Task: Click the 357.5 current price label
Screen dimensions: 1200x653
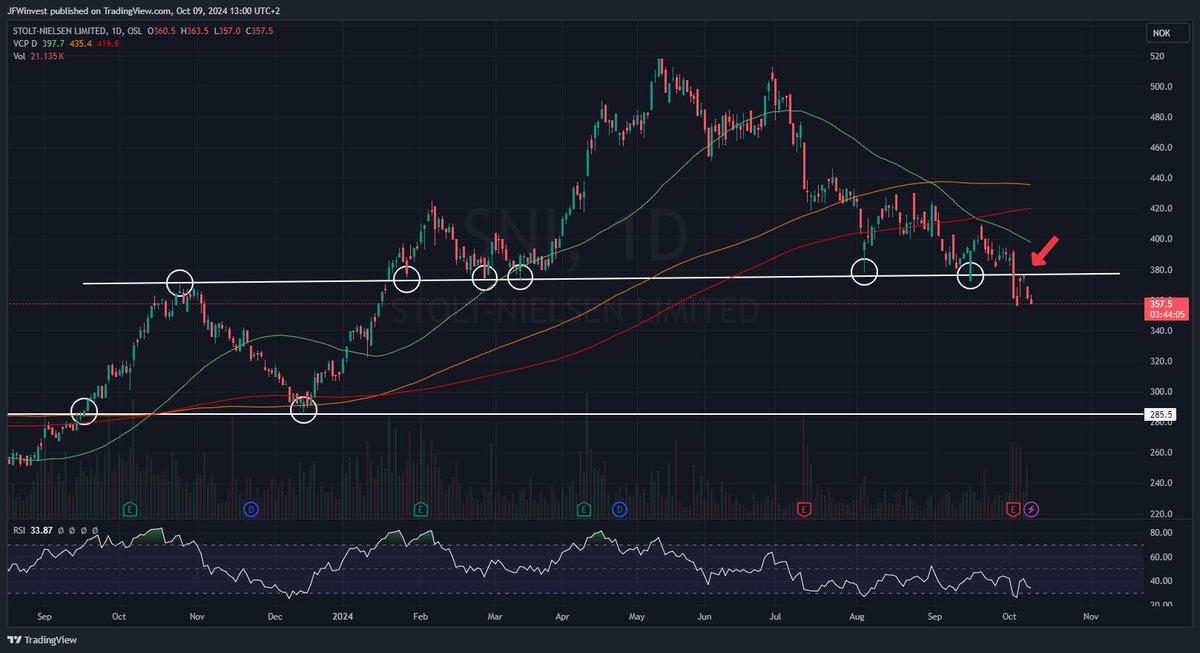Action: pyautogui.click(x=1163, y=302)
